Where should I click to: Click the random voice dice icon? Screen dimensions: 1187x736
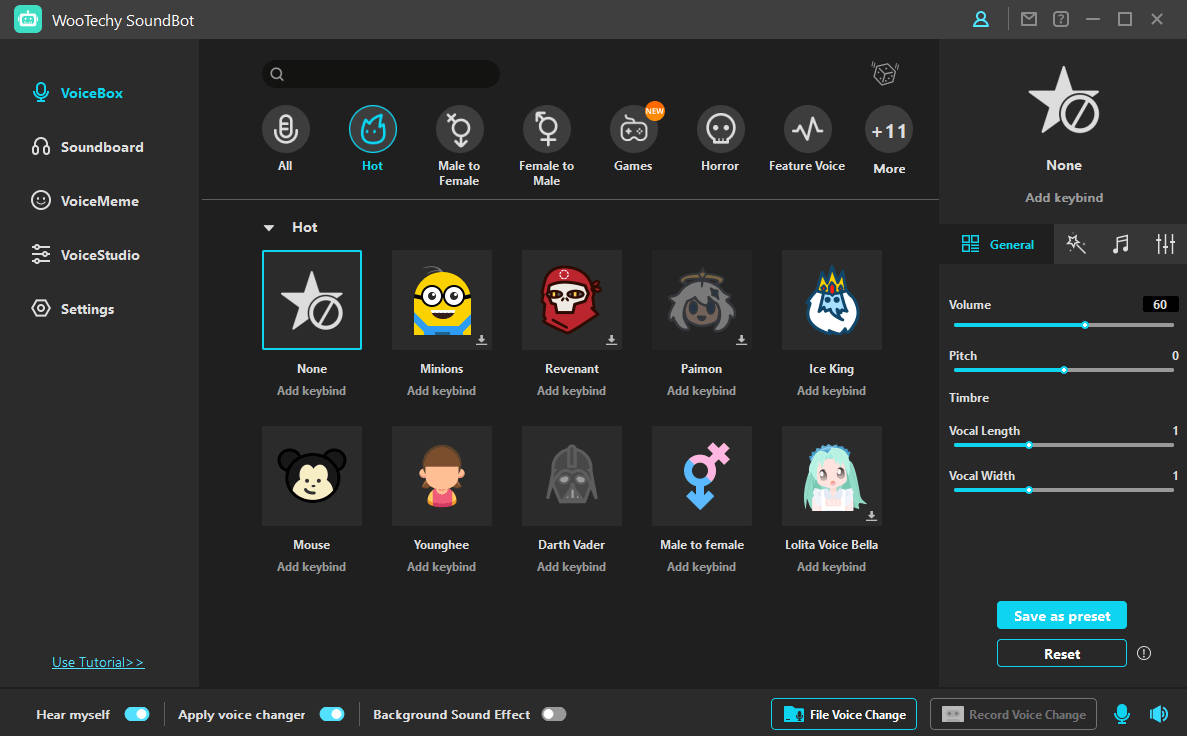(x=884, y=73)
